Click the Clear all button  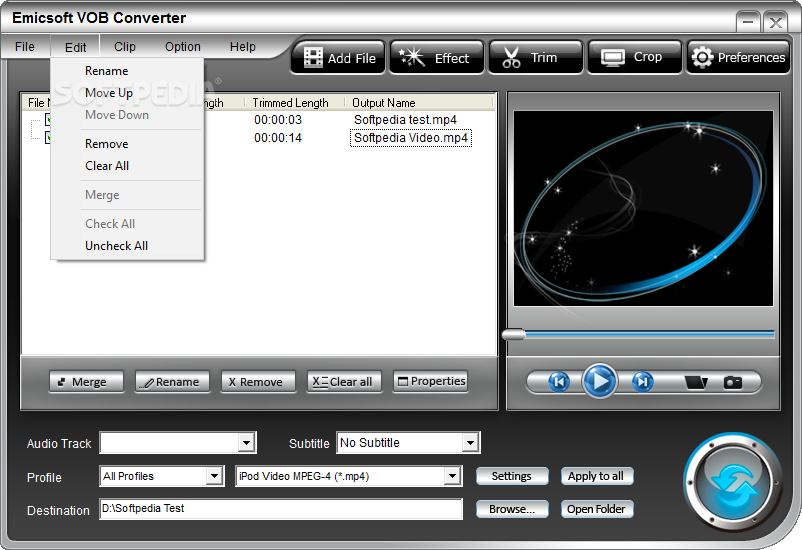pos(344,382)
